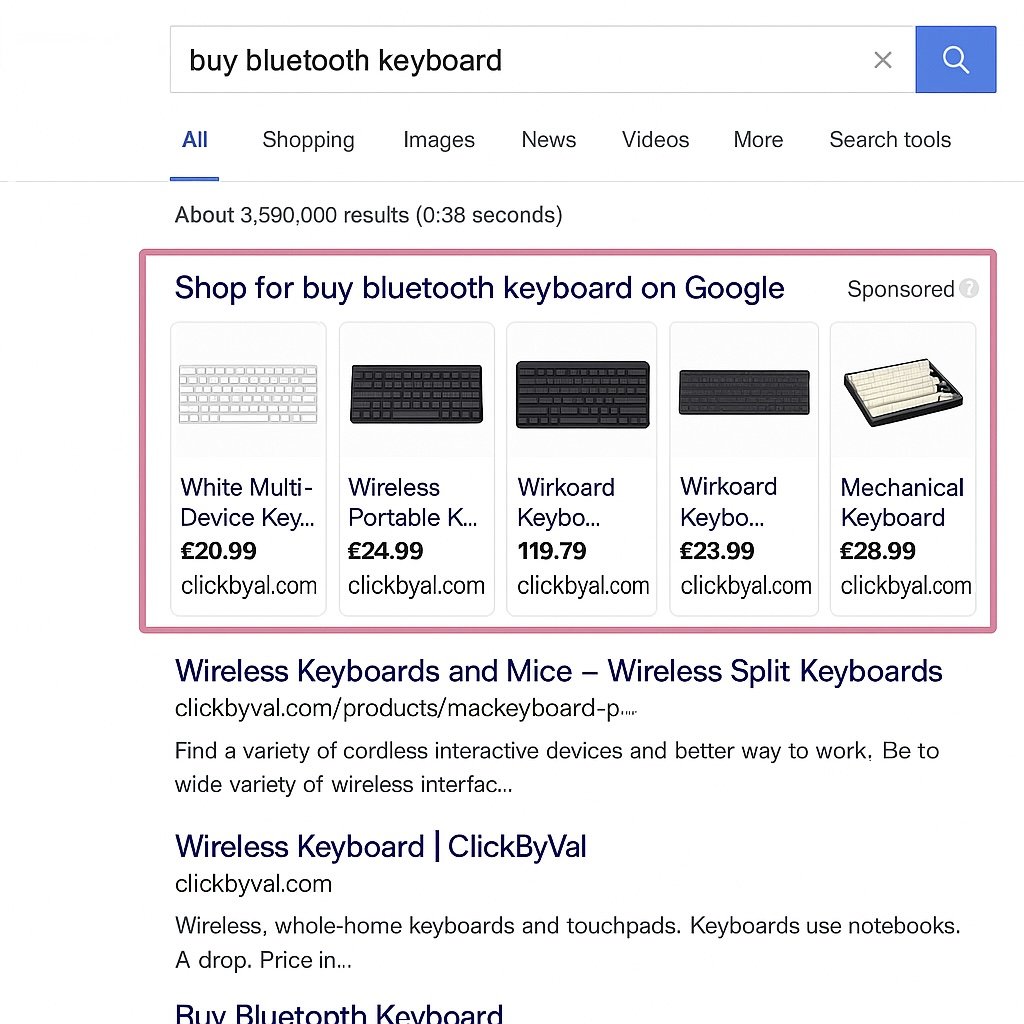This screenshot has height=1024, width=1024.
Task: Open the Images tab
Action: coord(439,140)
